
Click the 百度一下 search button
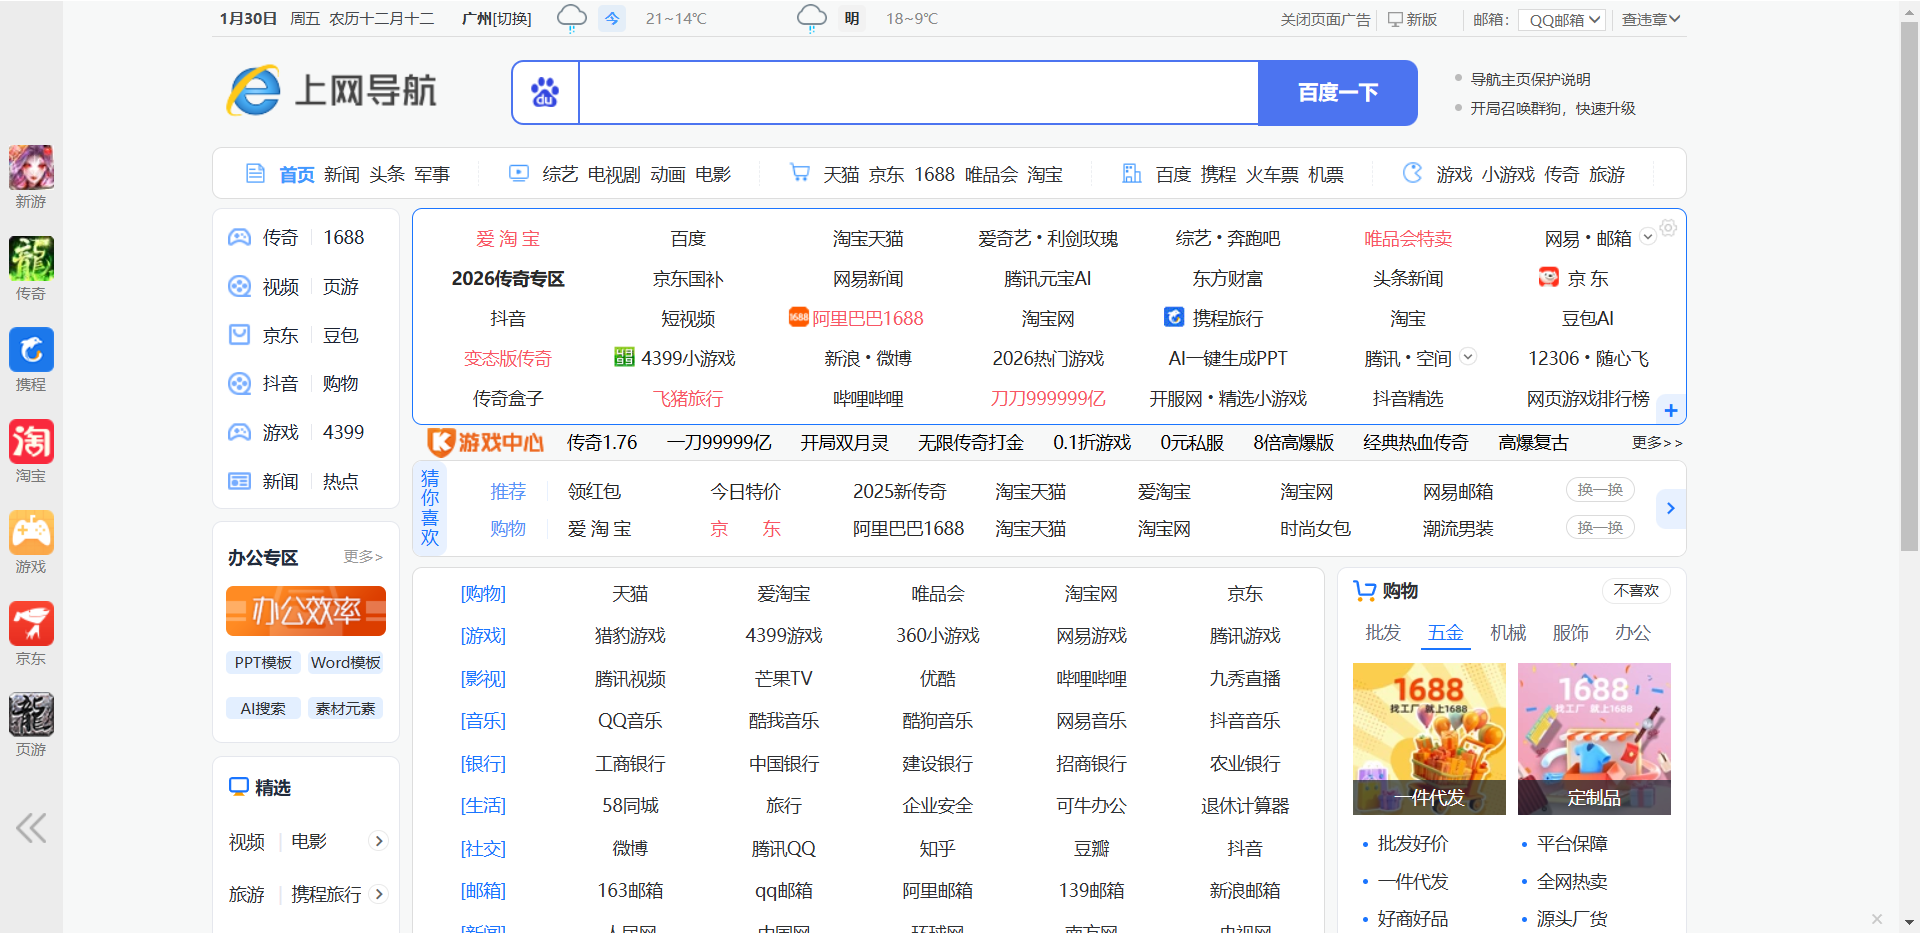[x=1337, y=92]
